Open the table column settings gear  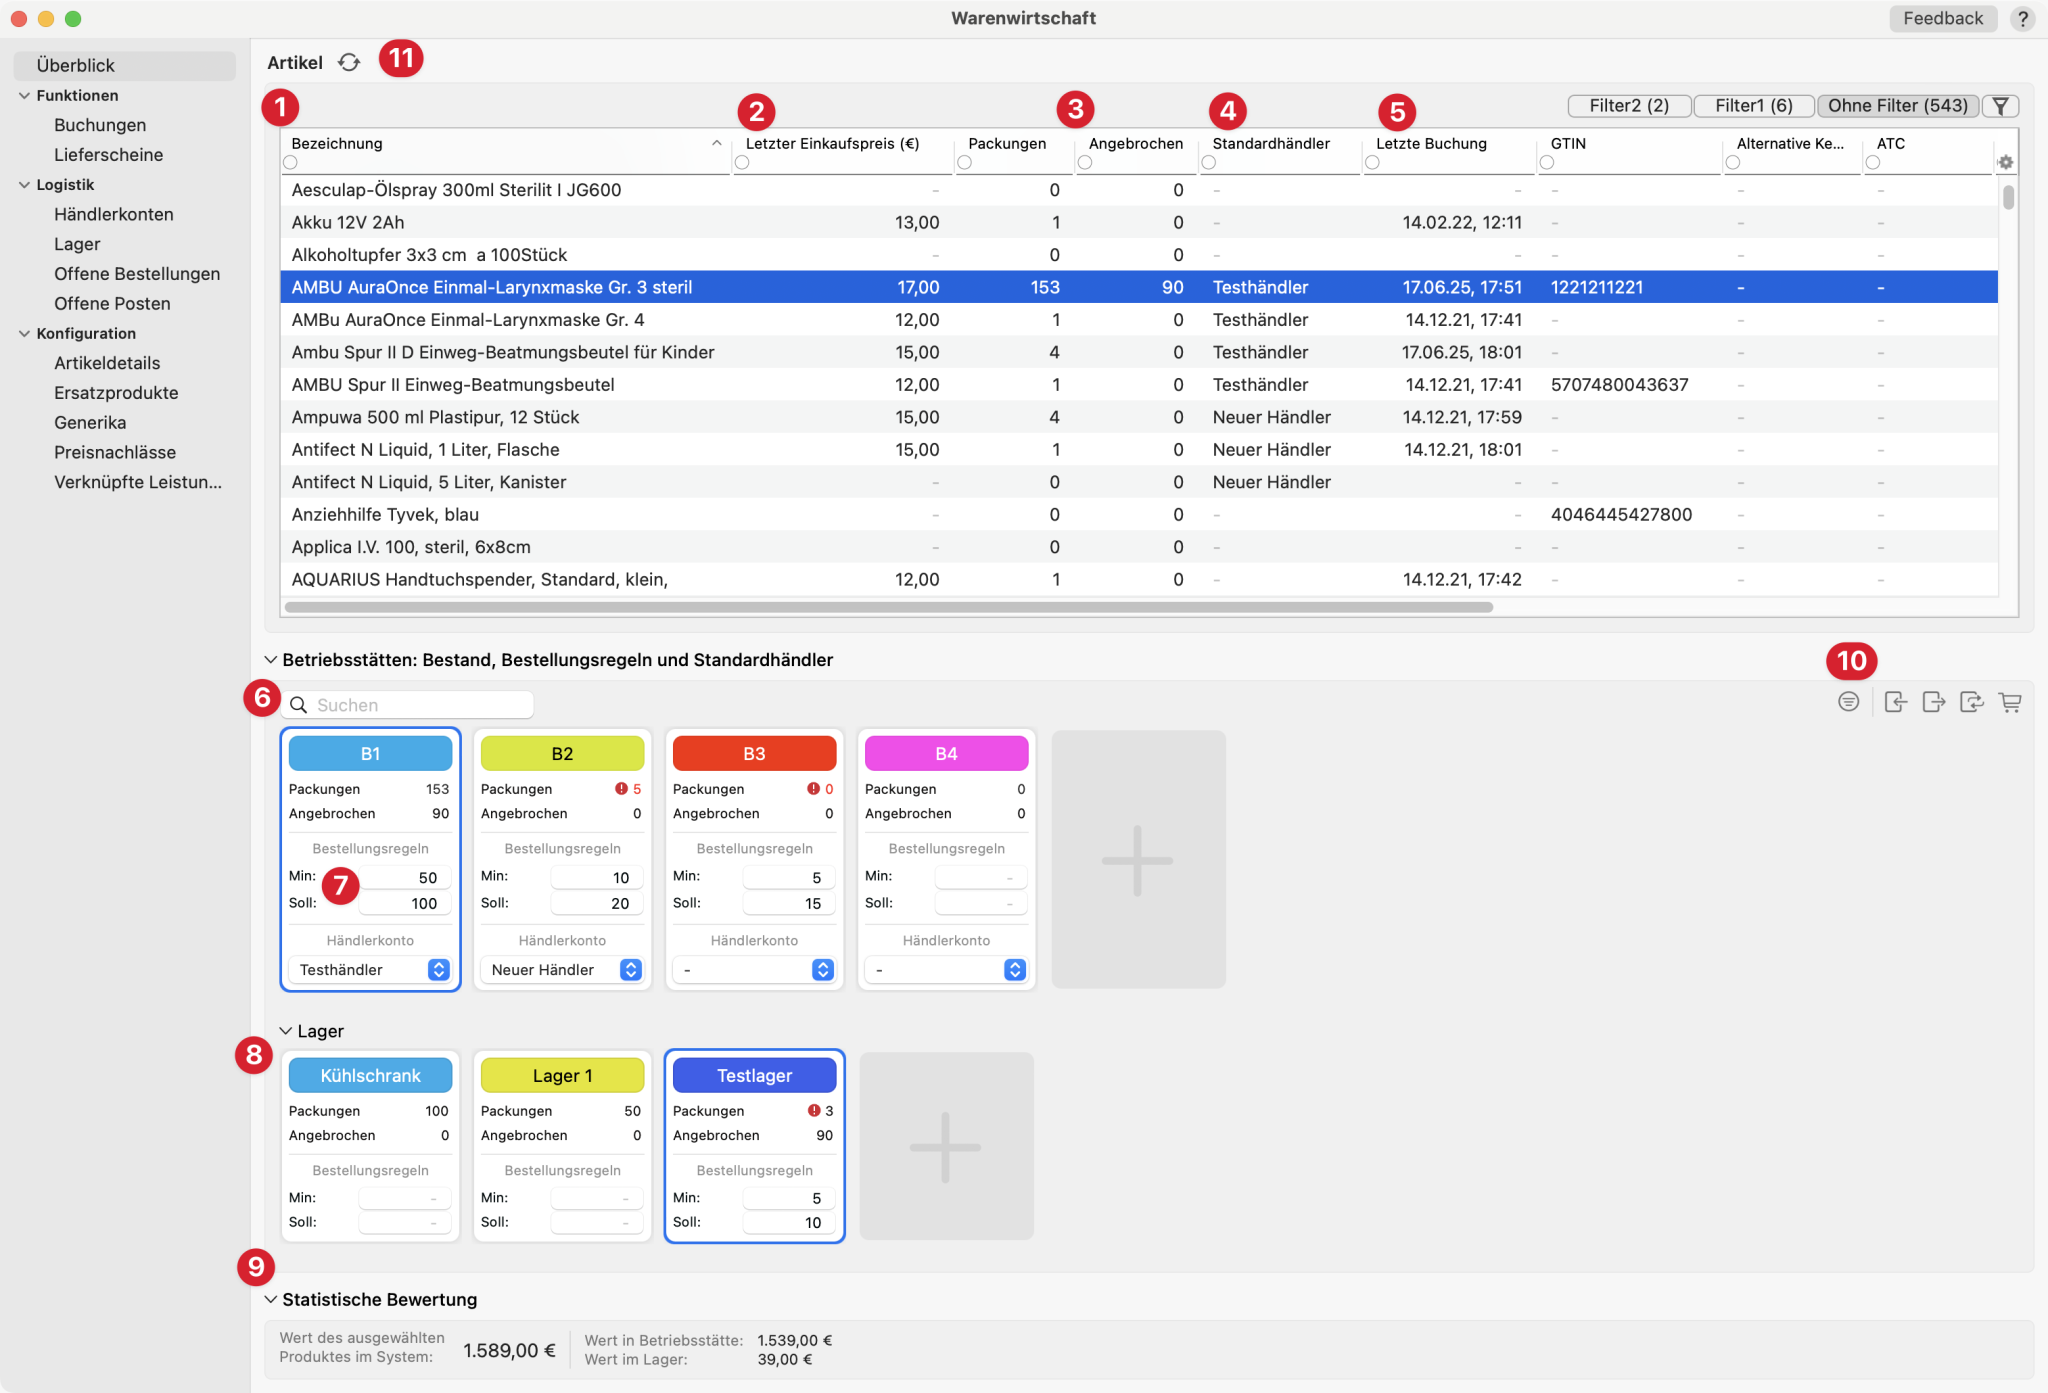coord(2005,162)
